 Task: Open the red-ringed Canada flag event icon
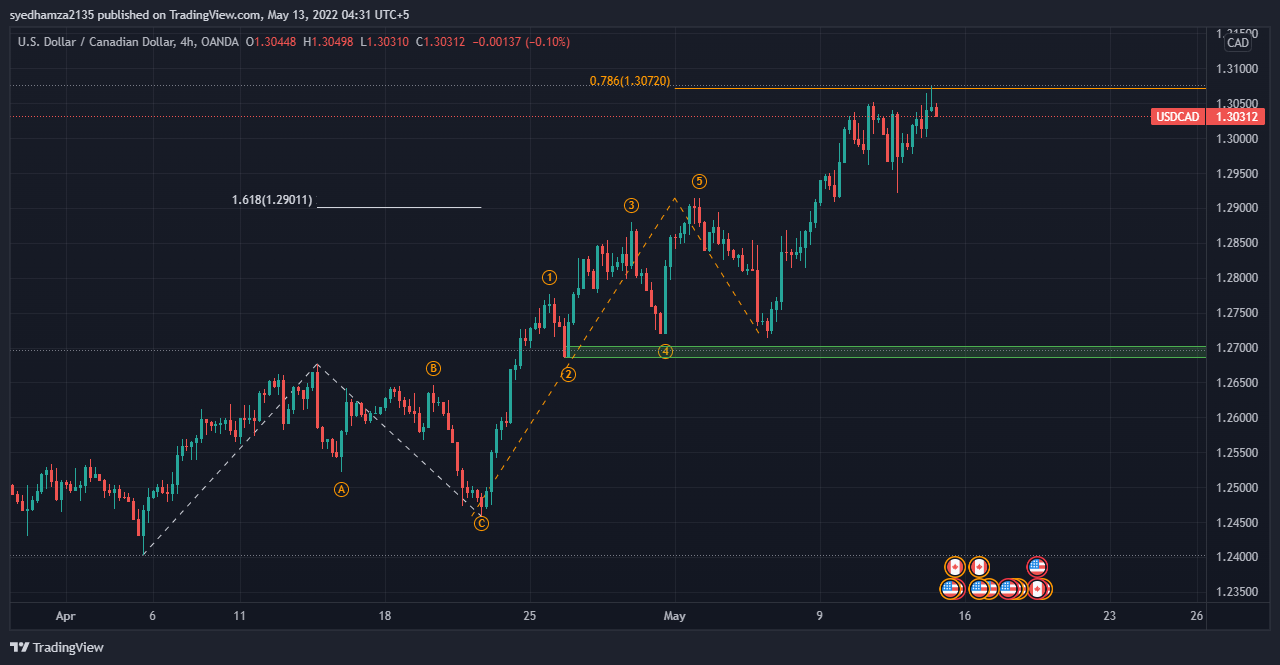click(1037, 589)
